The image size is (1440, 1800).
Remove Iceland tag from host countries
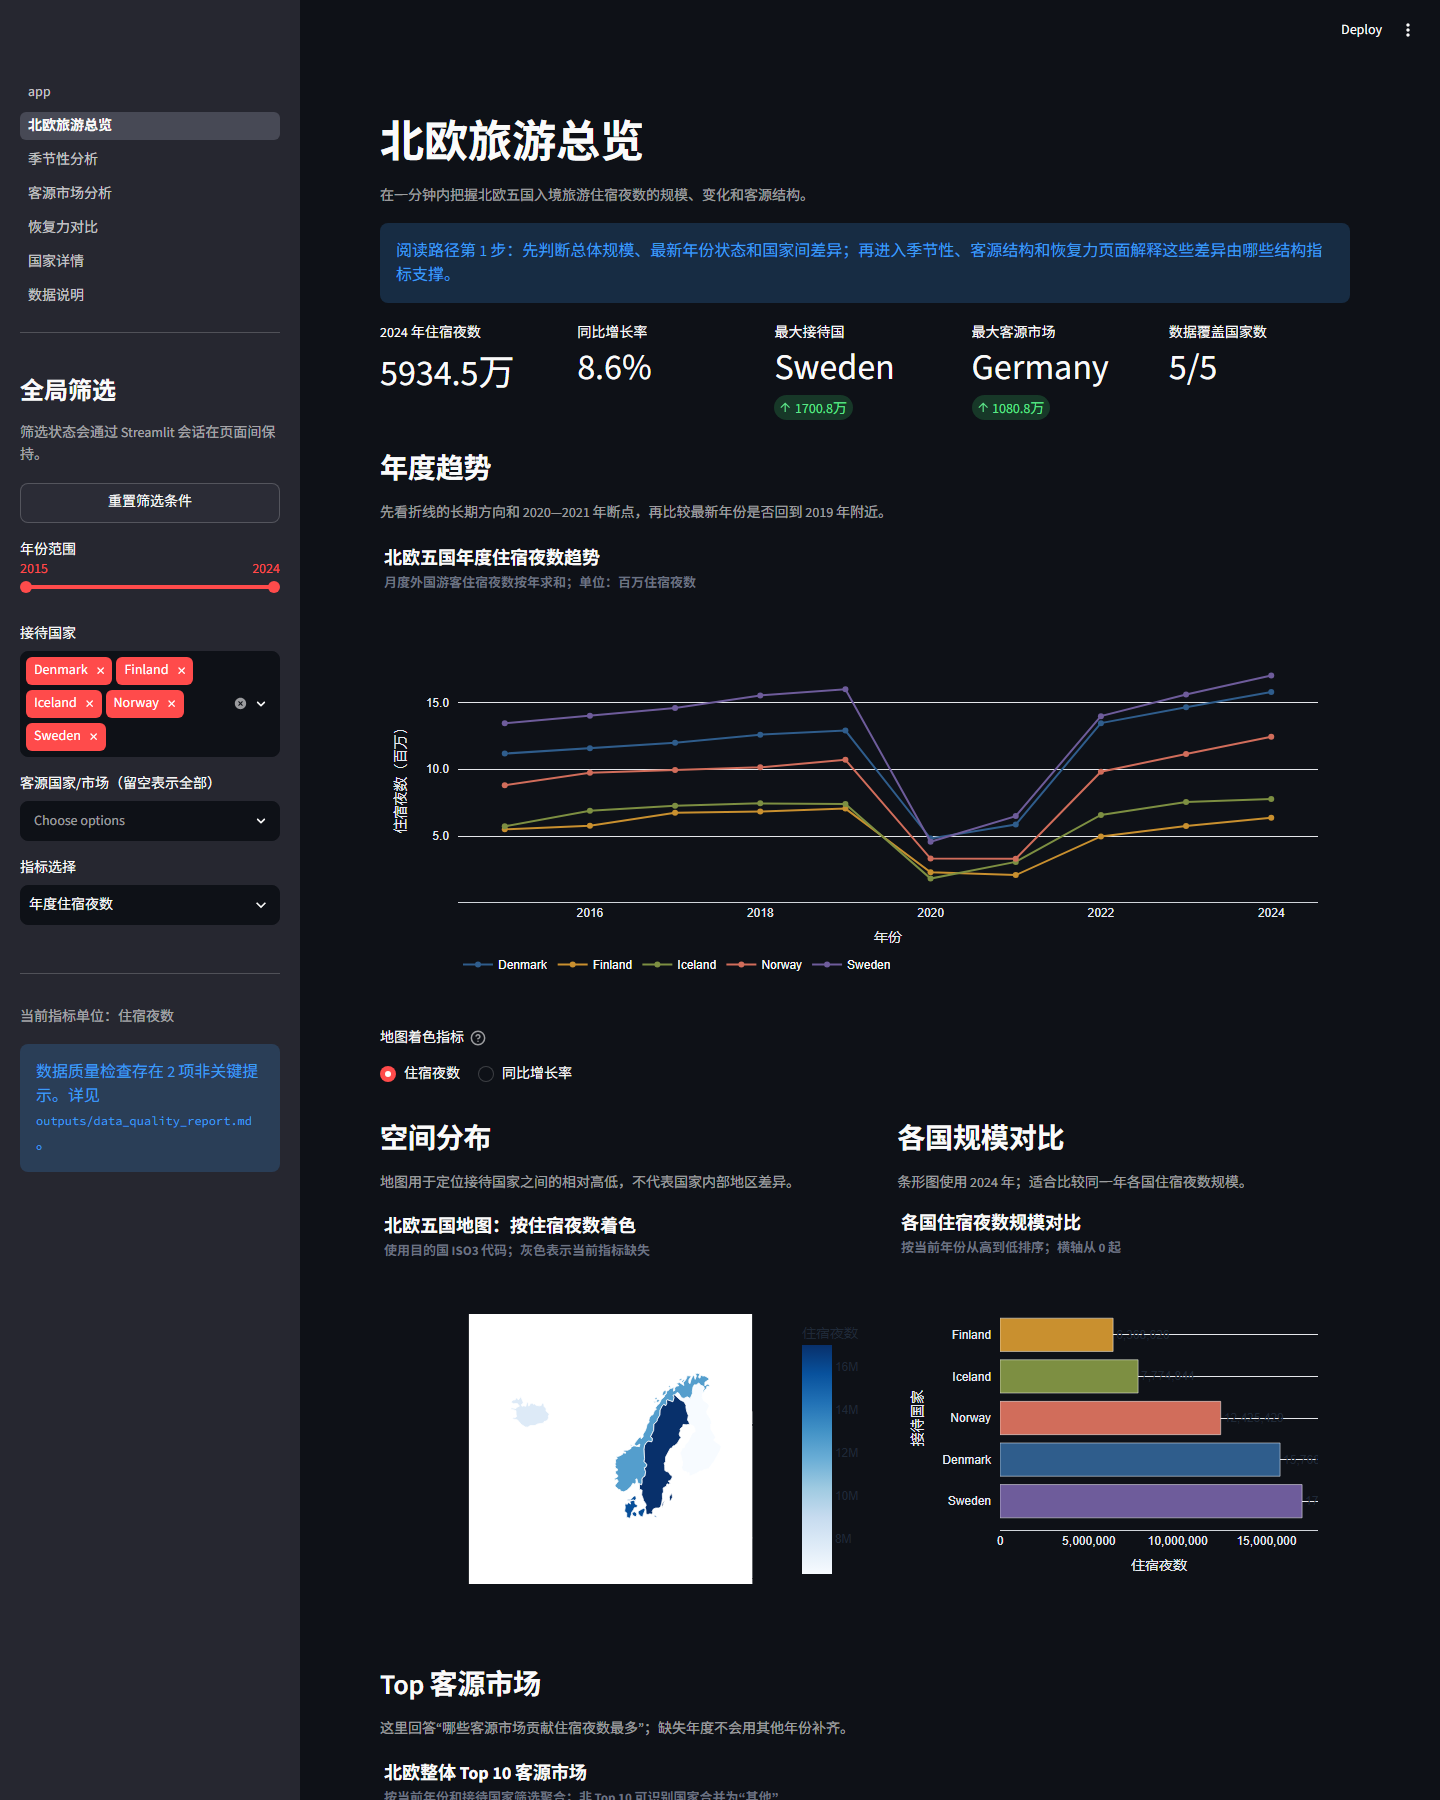(x=89, y=704)
